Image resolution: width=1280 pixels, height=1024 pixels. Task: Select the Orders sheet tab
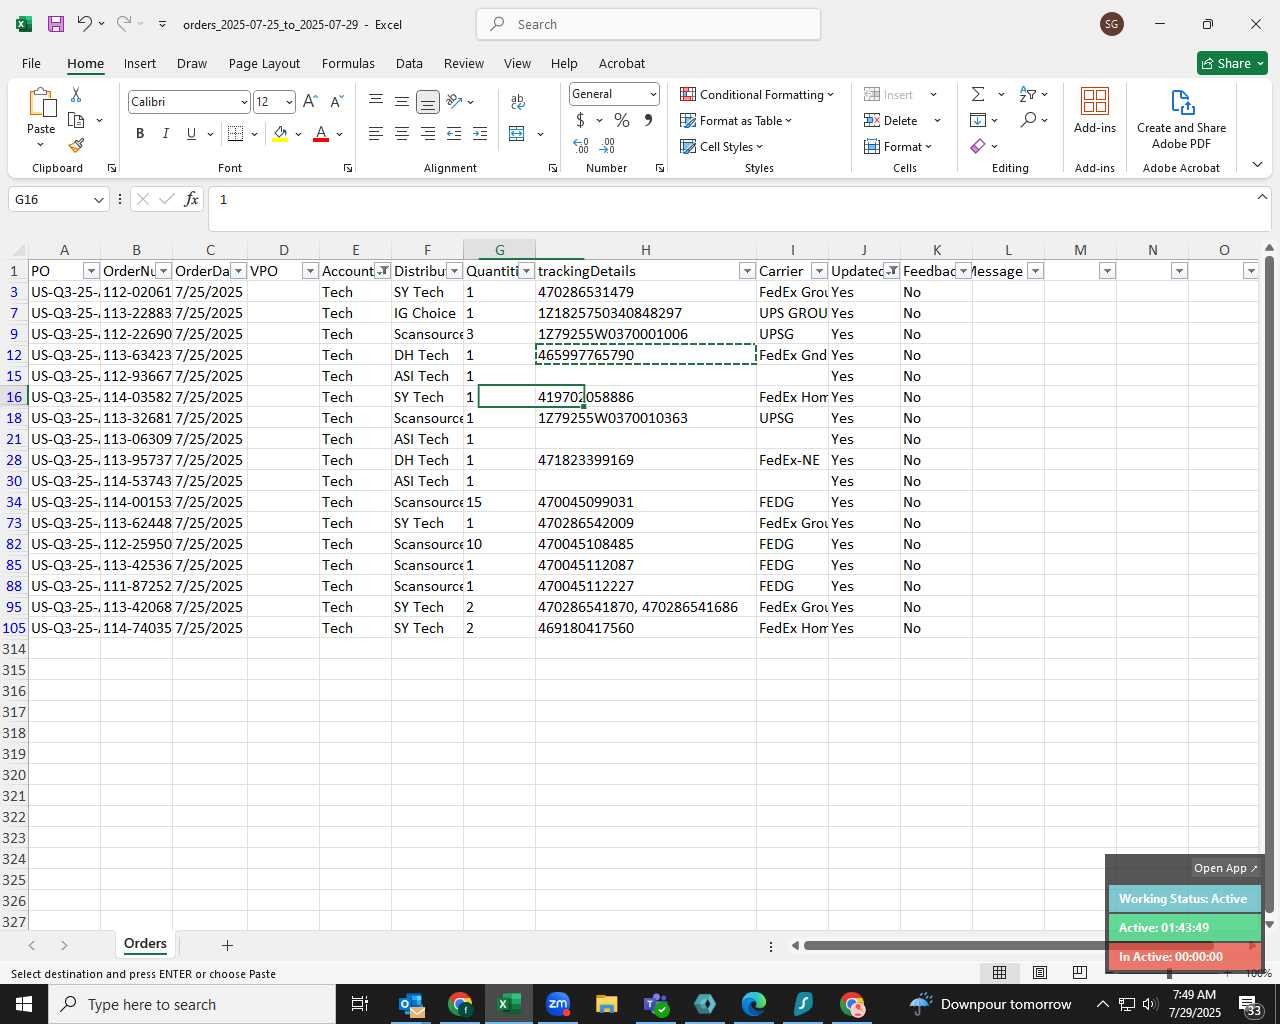point(145,943)
